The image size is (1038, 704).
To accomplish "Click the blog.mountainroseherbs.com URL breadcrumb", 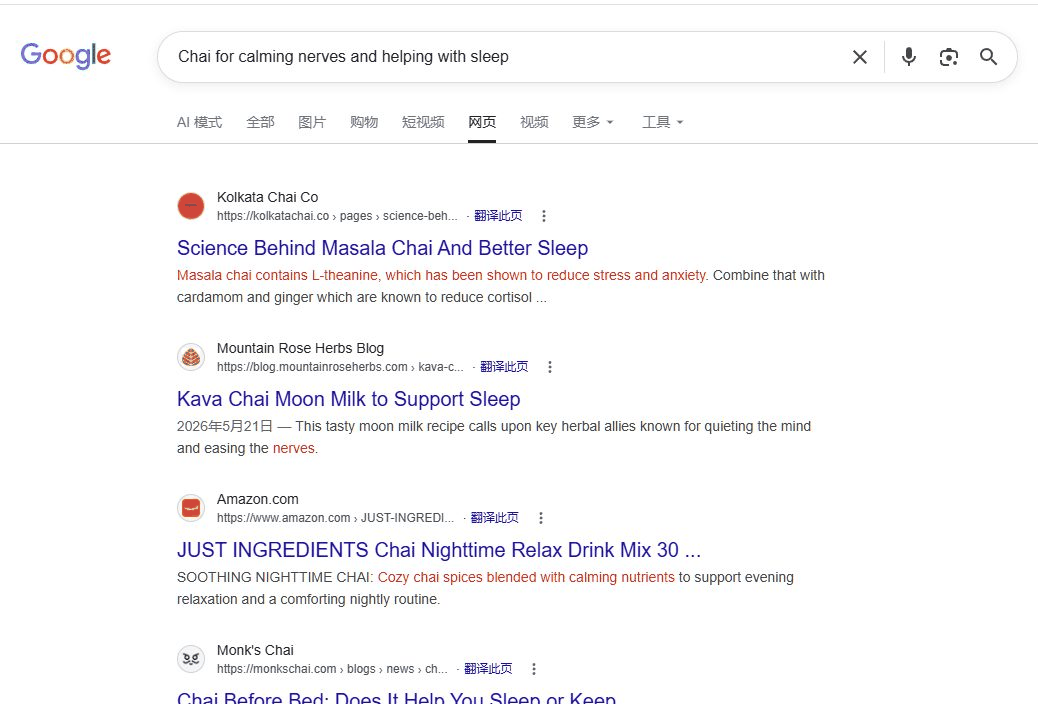I will (340, 367).
